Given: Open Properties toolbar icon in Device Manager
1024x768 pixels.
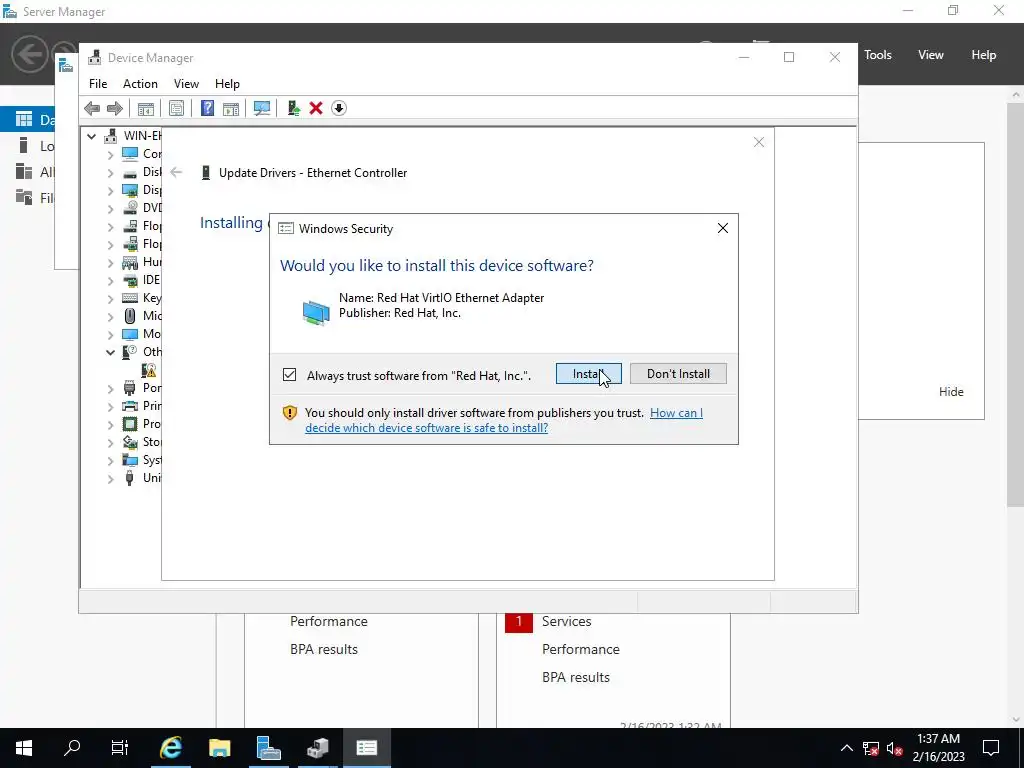Looking at the screenshot, I should pos(176,108).
